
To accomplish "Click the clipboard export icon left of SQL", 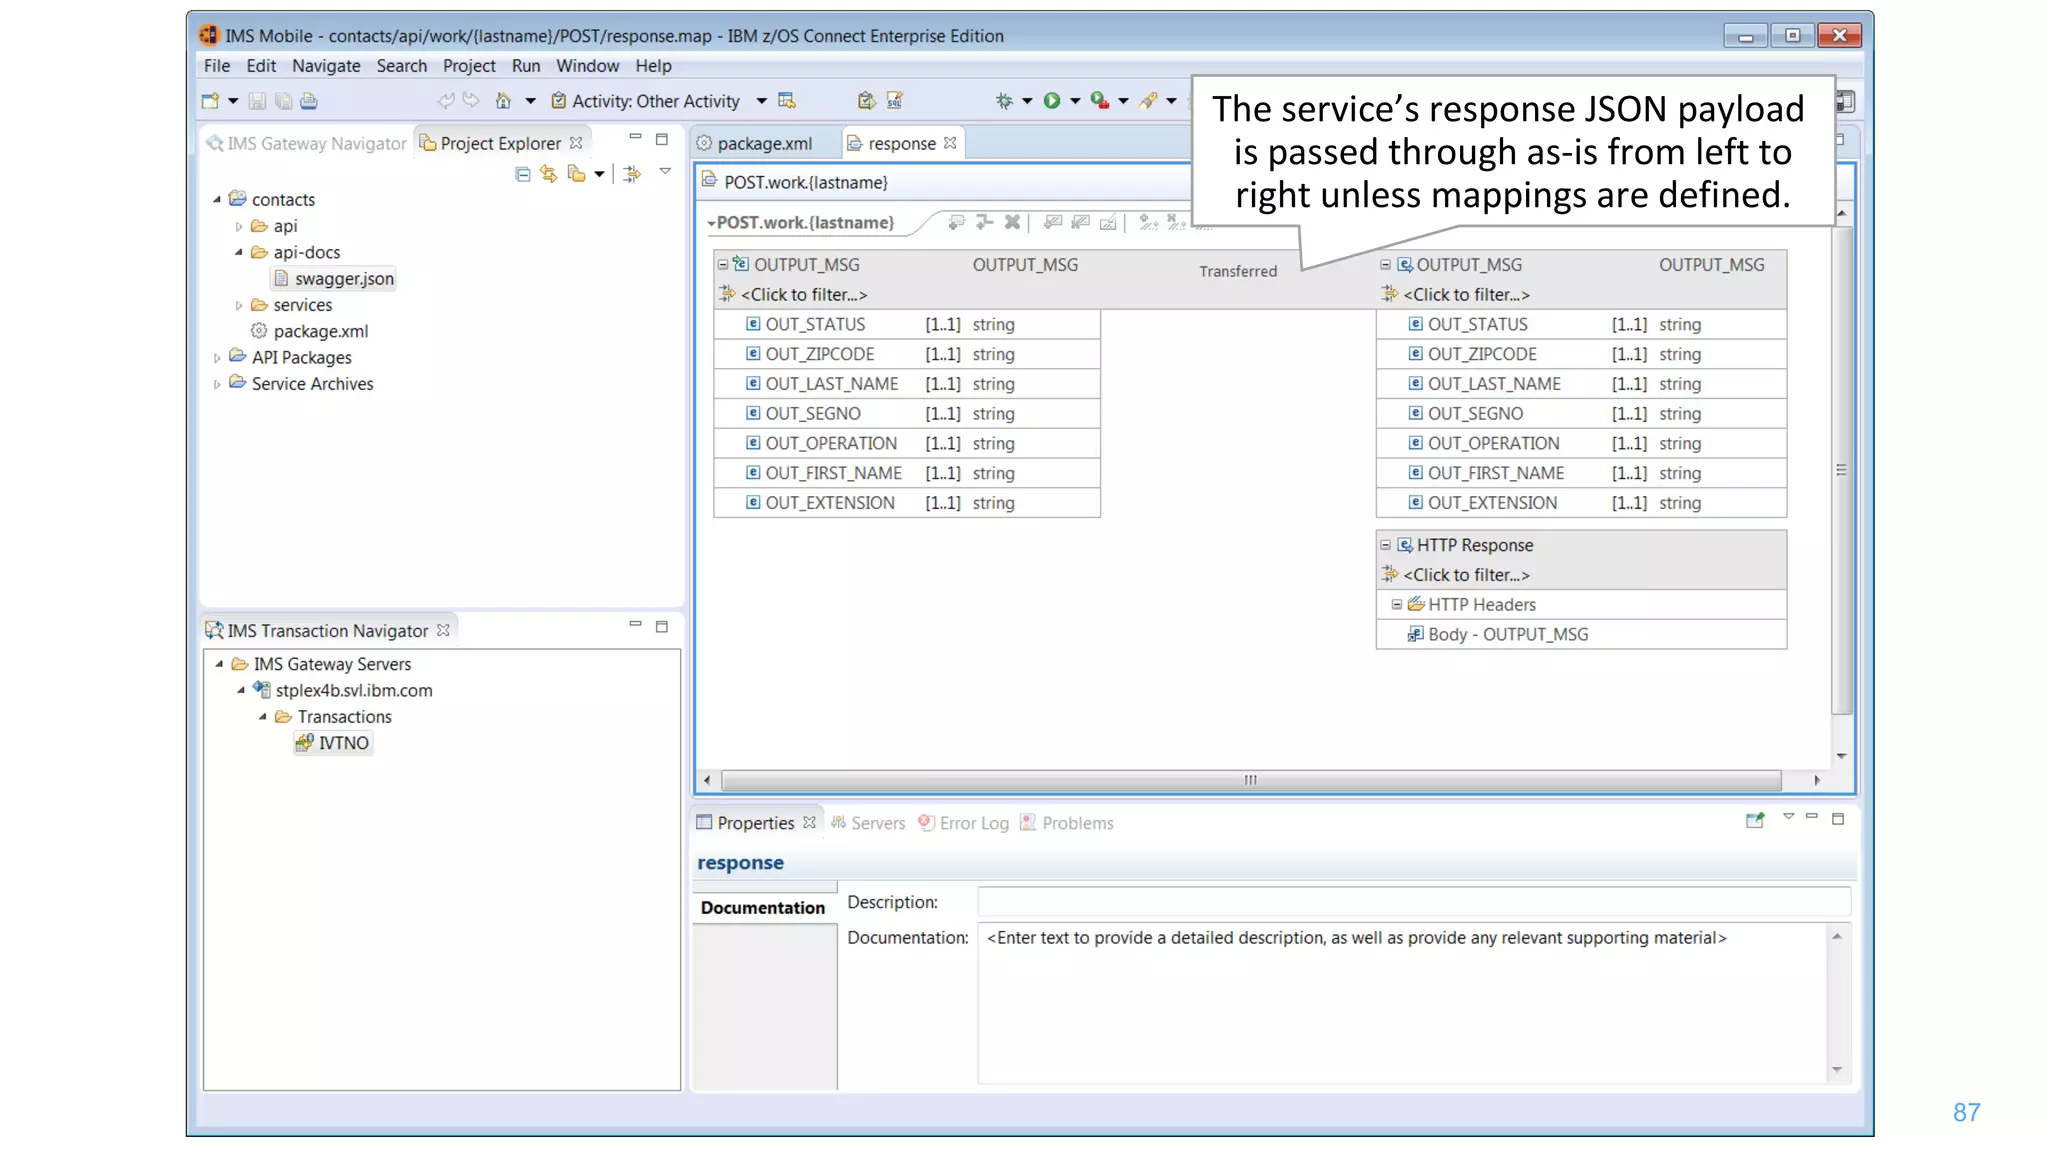I will [x=867, y=101].
